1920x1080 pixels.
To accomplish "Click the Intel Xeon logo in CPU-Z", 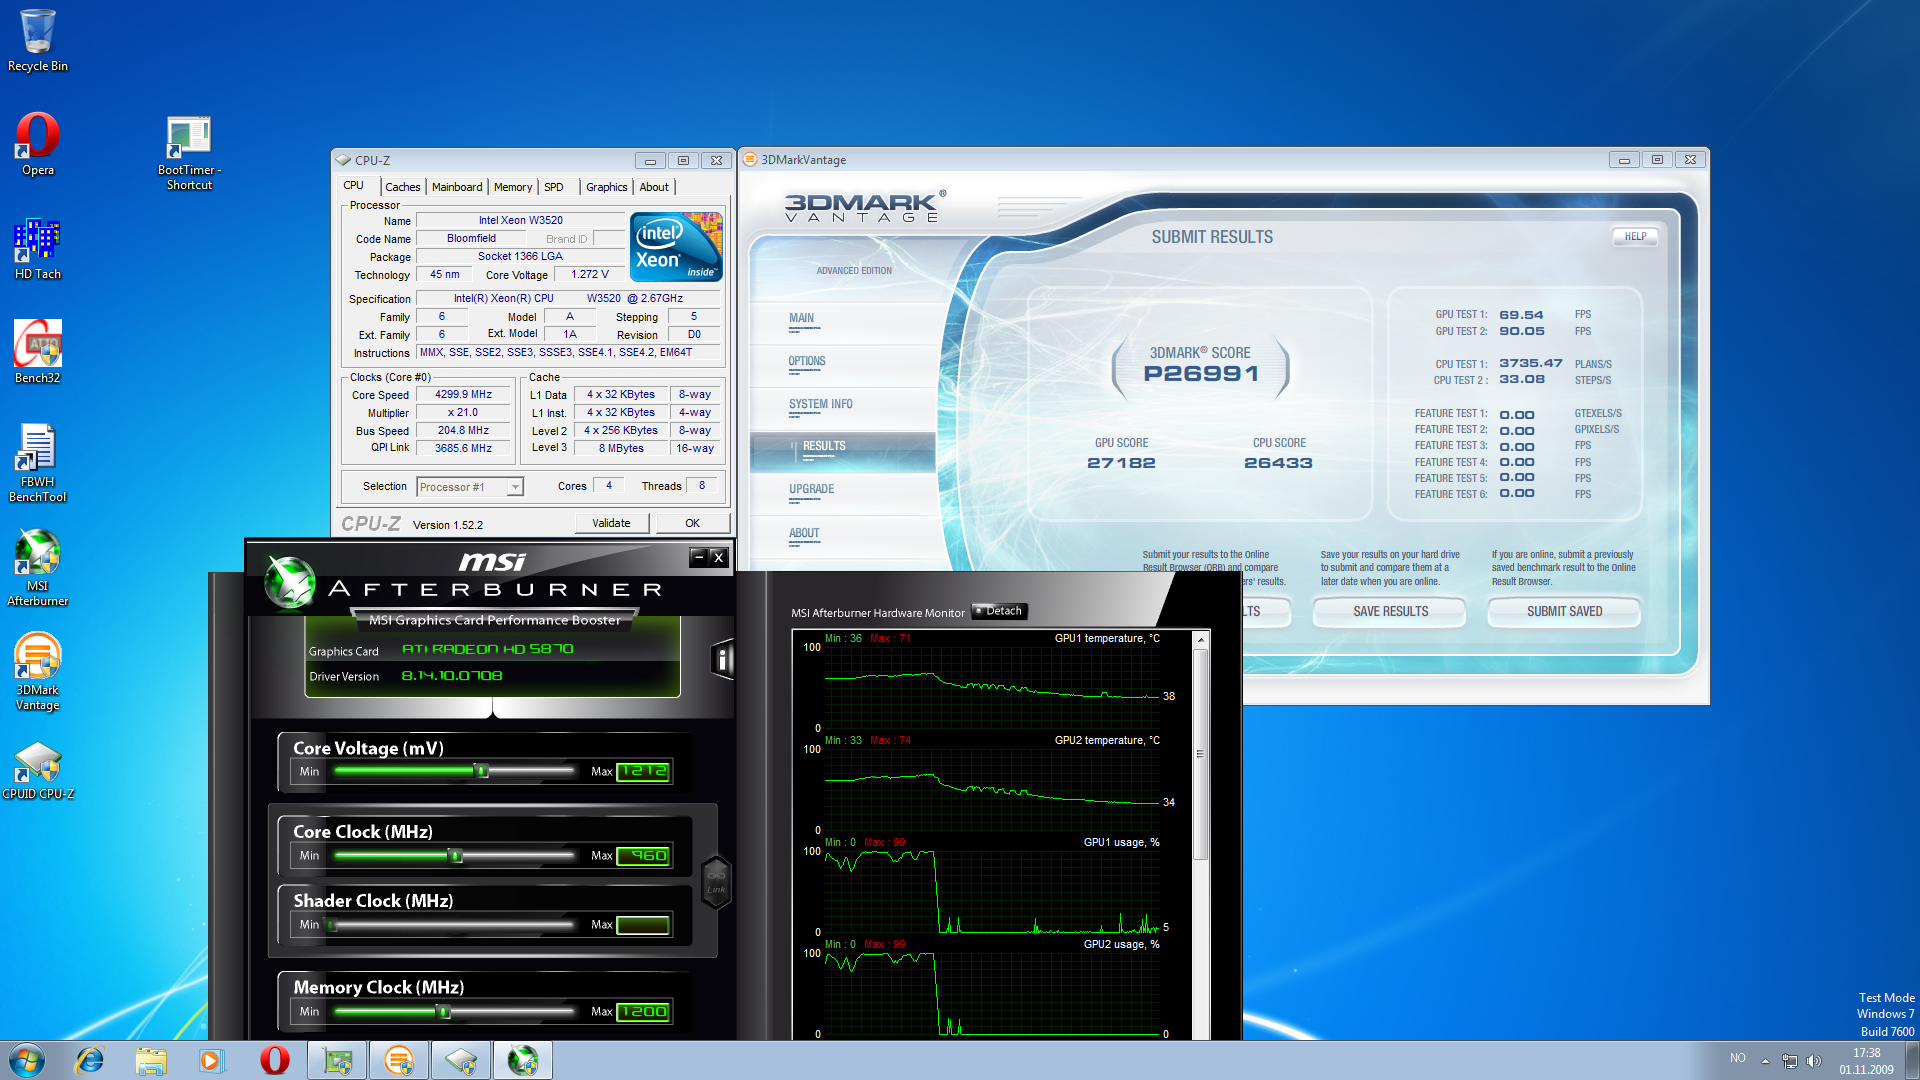I will pyautogui.click(x=676, y=246).
